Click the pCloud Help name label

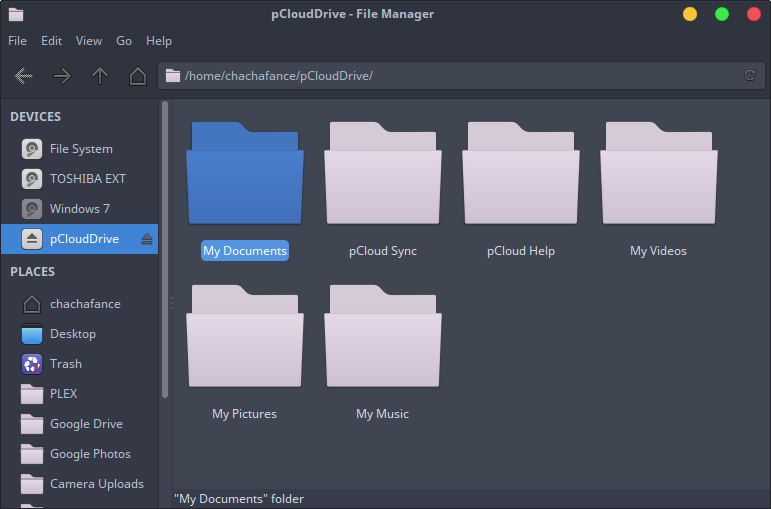coord(521,251)
